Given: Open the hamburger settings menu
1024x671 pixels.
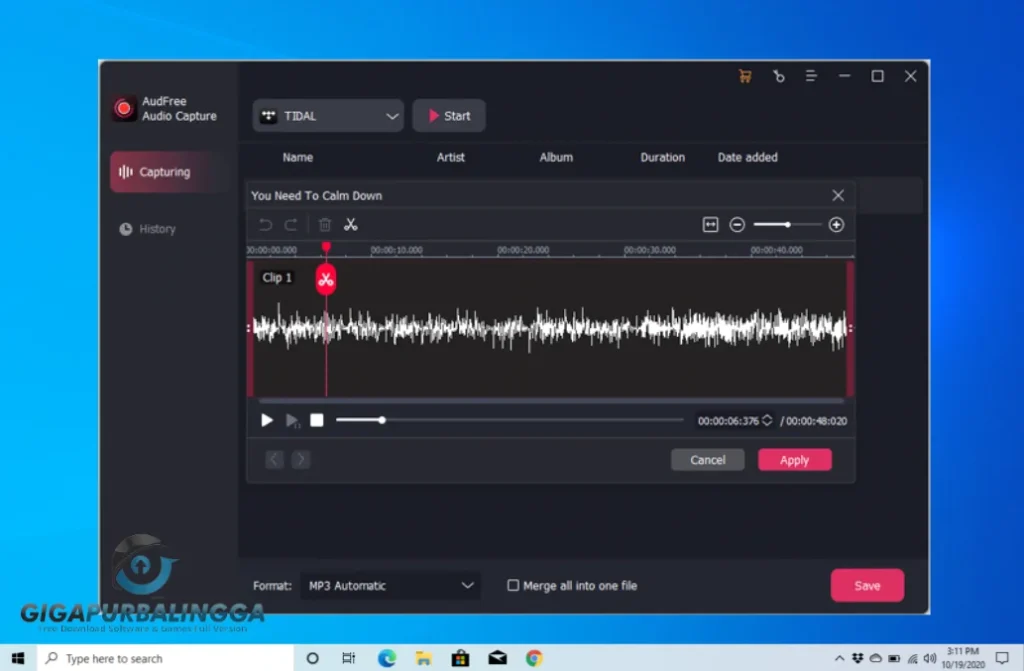Looking at the screenshot, I should pos(811,75).
